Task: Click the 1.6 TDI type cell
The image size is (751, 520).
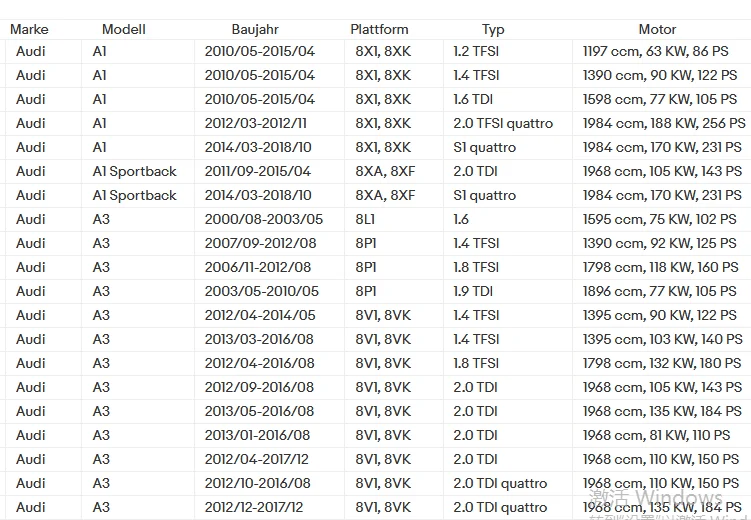Action: click(x=508, y=99)
